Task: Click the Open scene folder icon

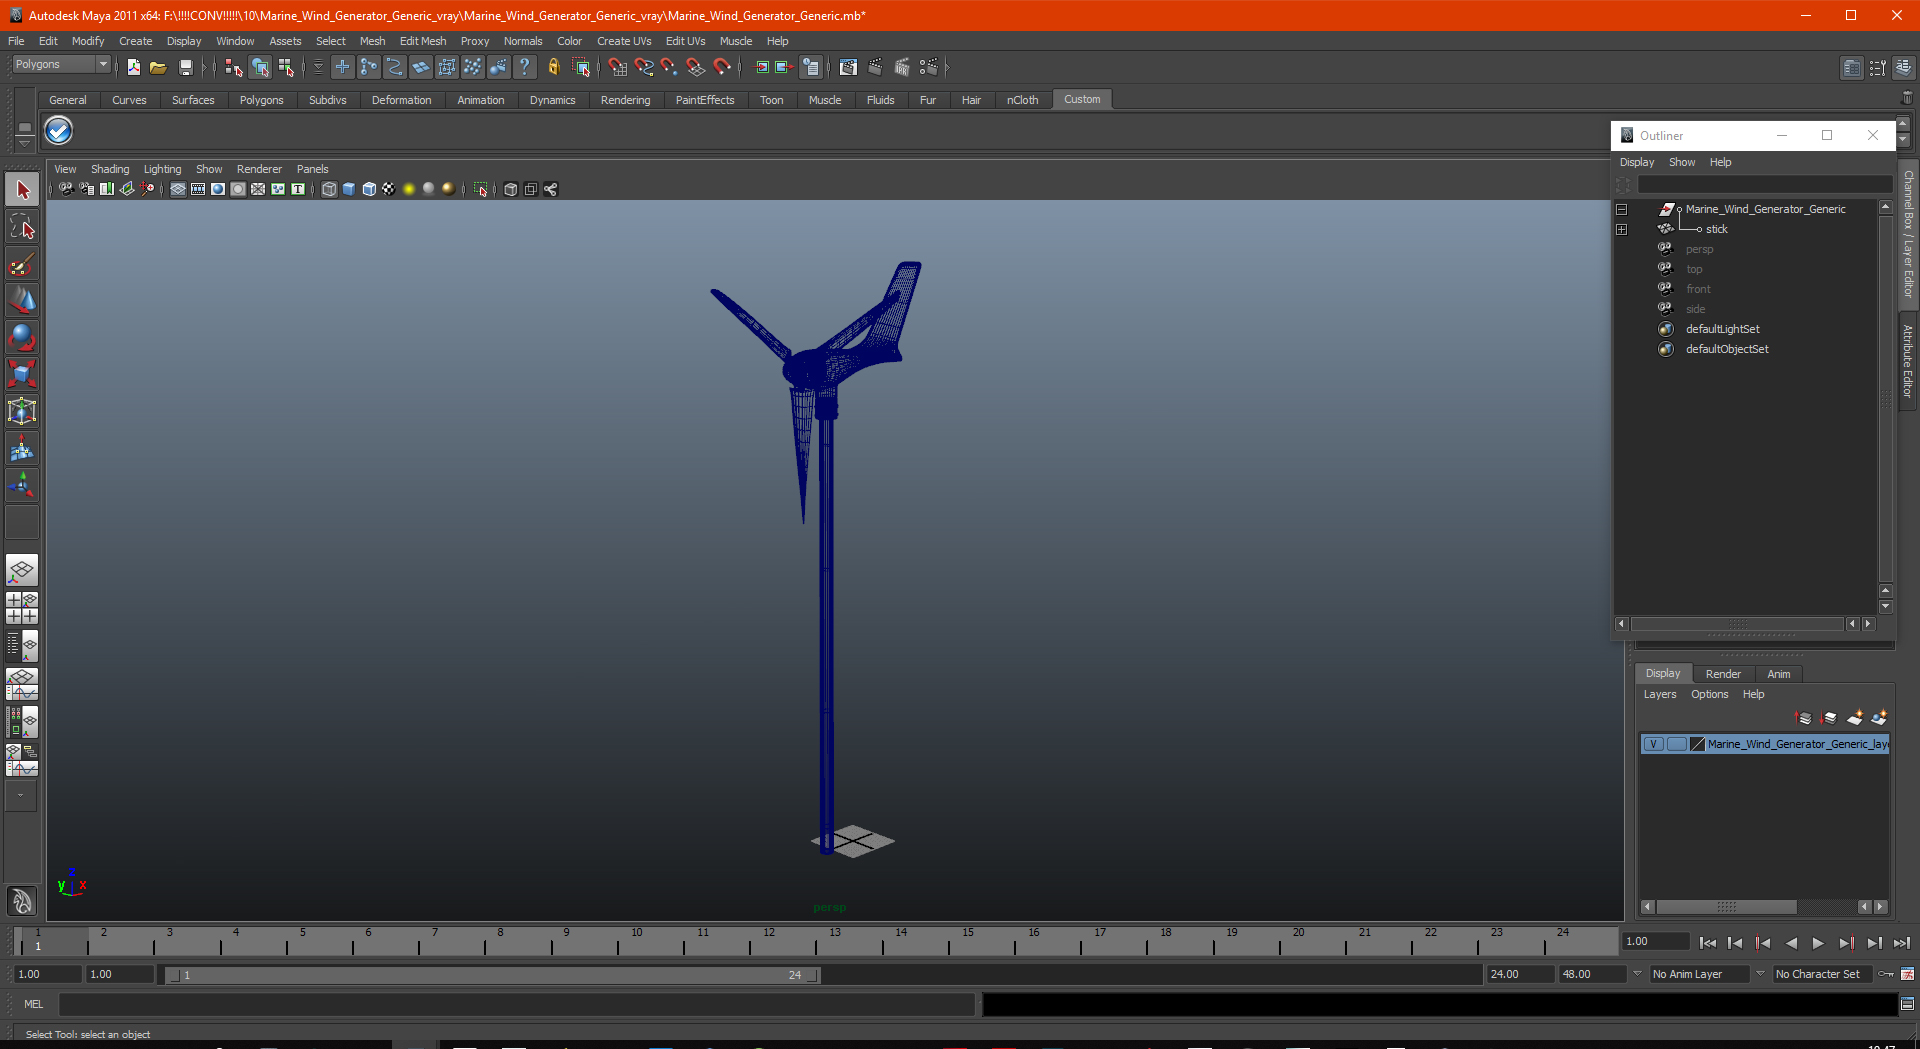Action: click(158, 67)
